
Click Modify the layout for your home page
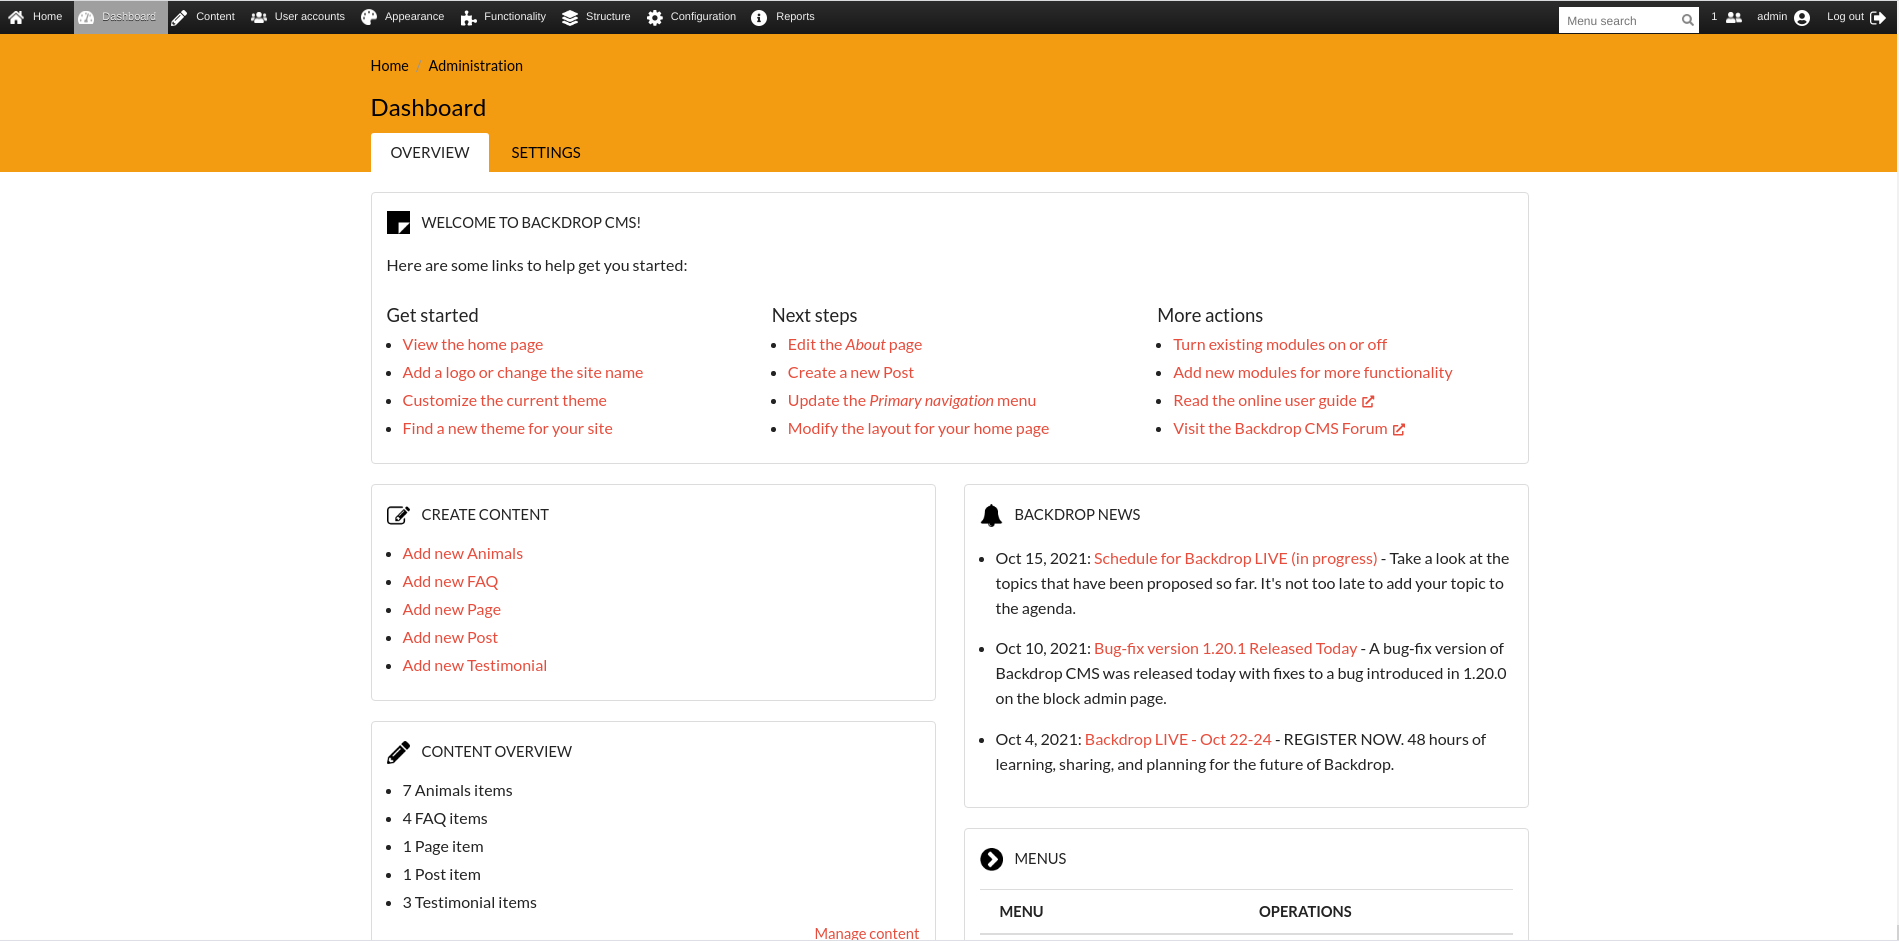pyautogui.click(x=919, y=428)
